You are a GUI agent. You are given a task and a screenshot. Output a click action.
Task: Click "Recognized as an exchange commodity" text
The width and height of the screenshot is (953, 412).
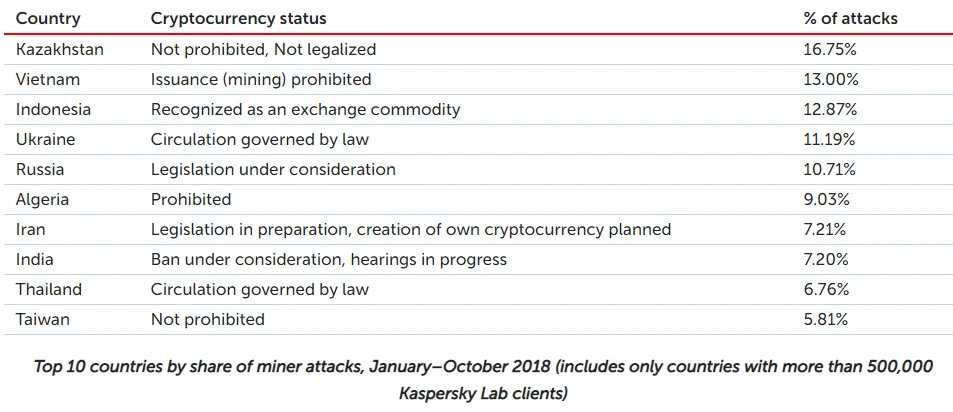pos(305,109)
